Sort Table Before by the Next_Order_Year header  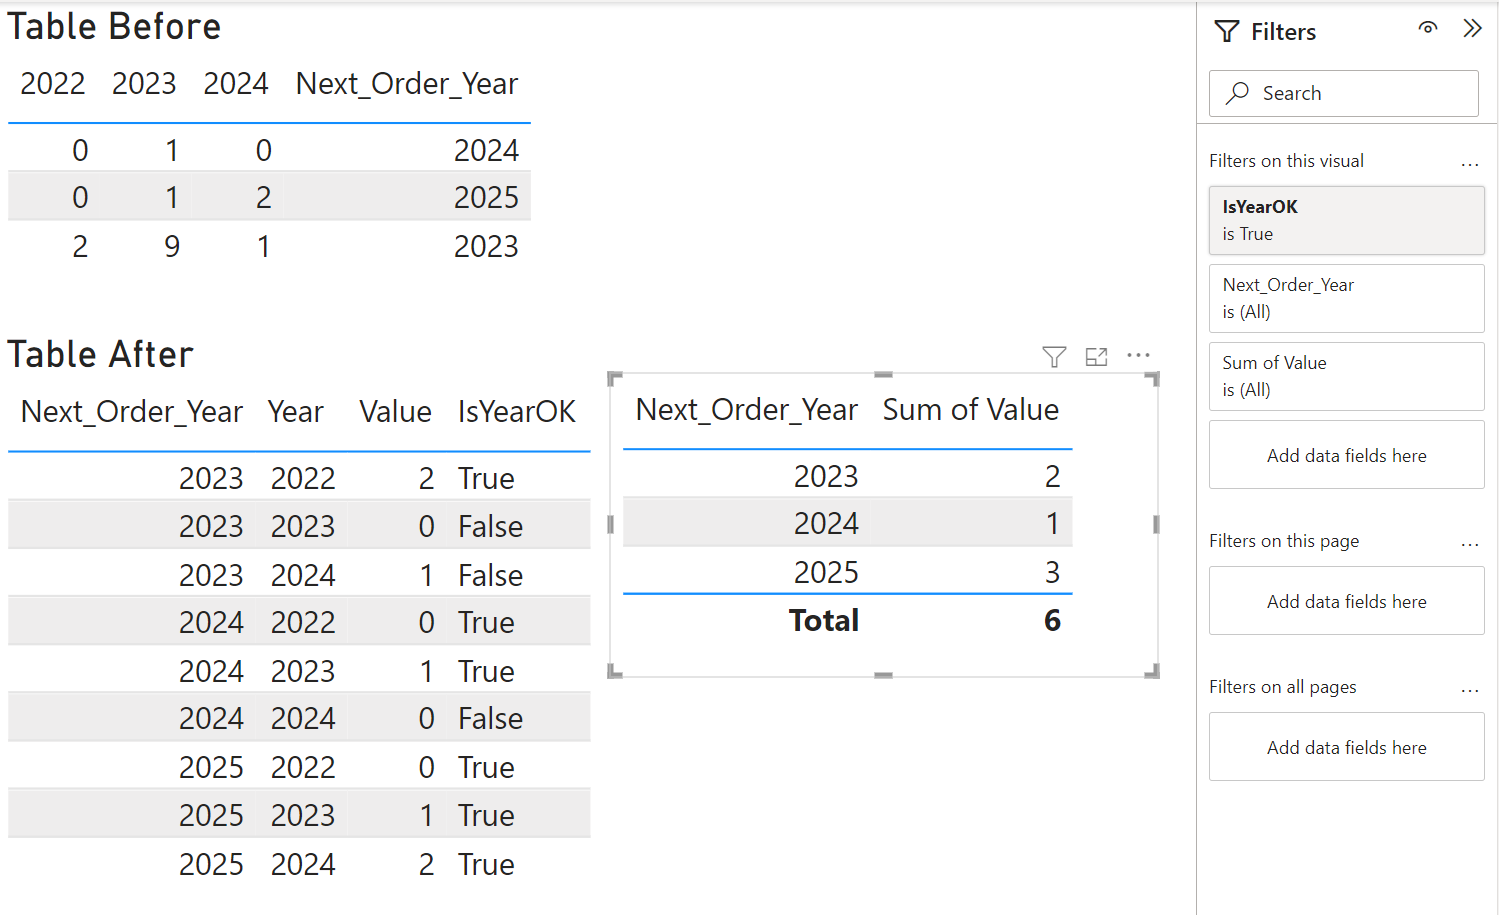click(407, 84)
